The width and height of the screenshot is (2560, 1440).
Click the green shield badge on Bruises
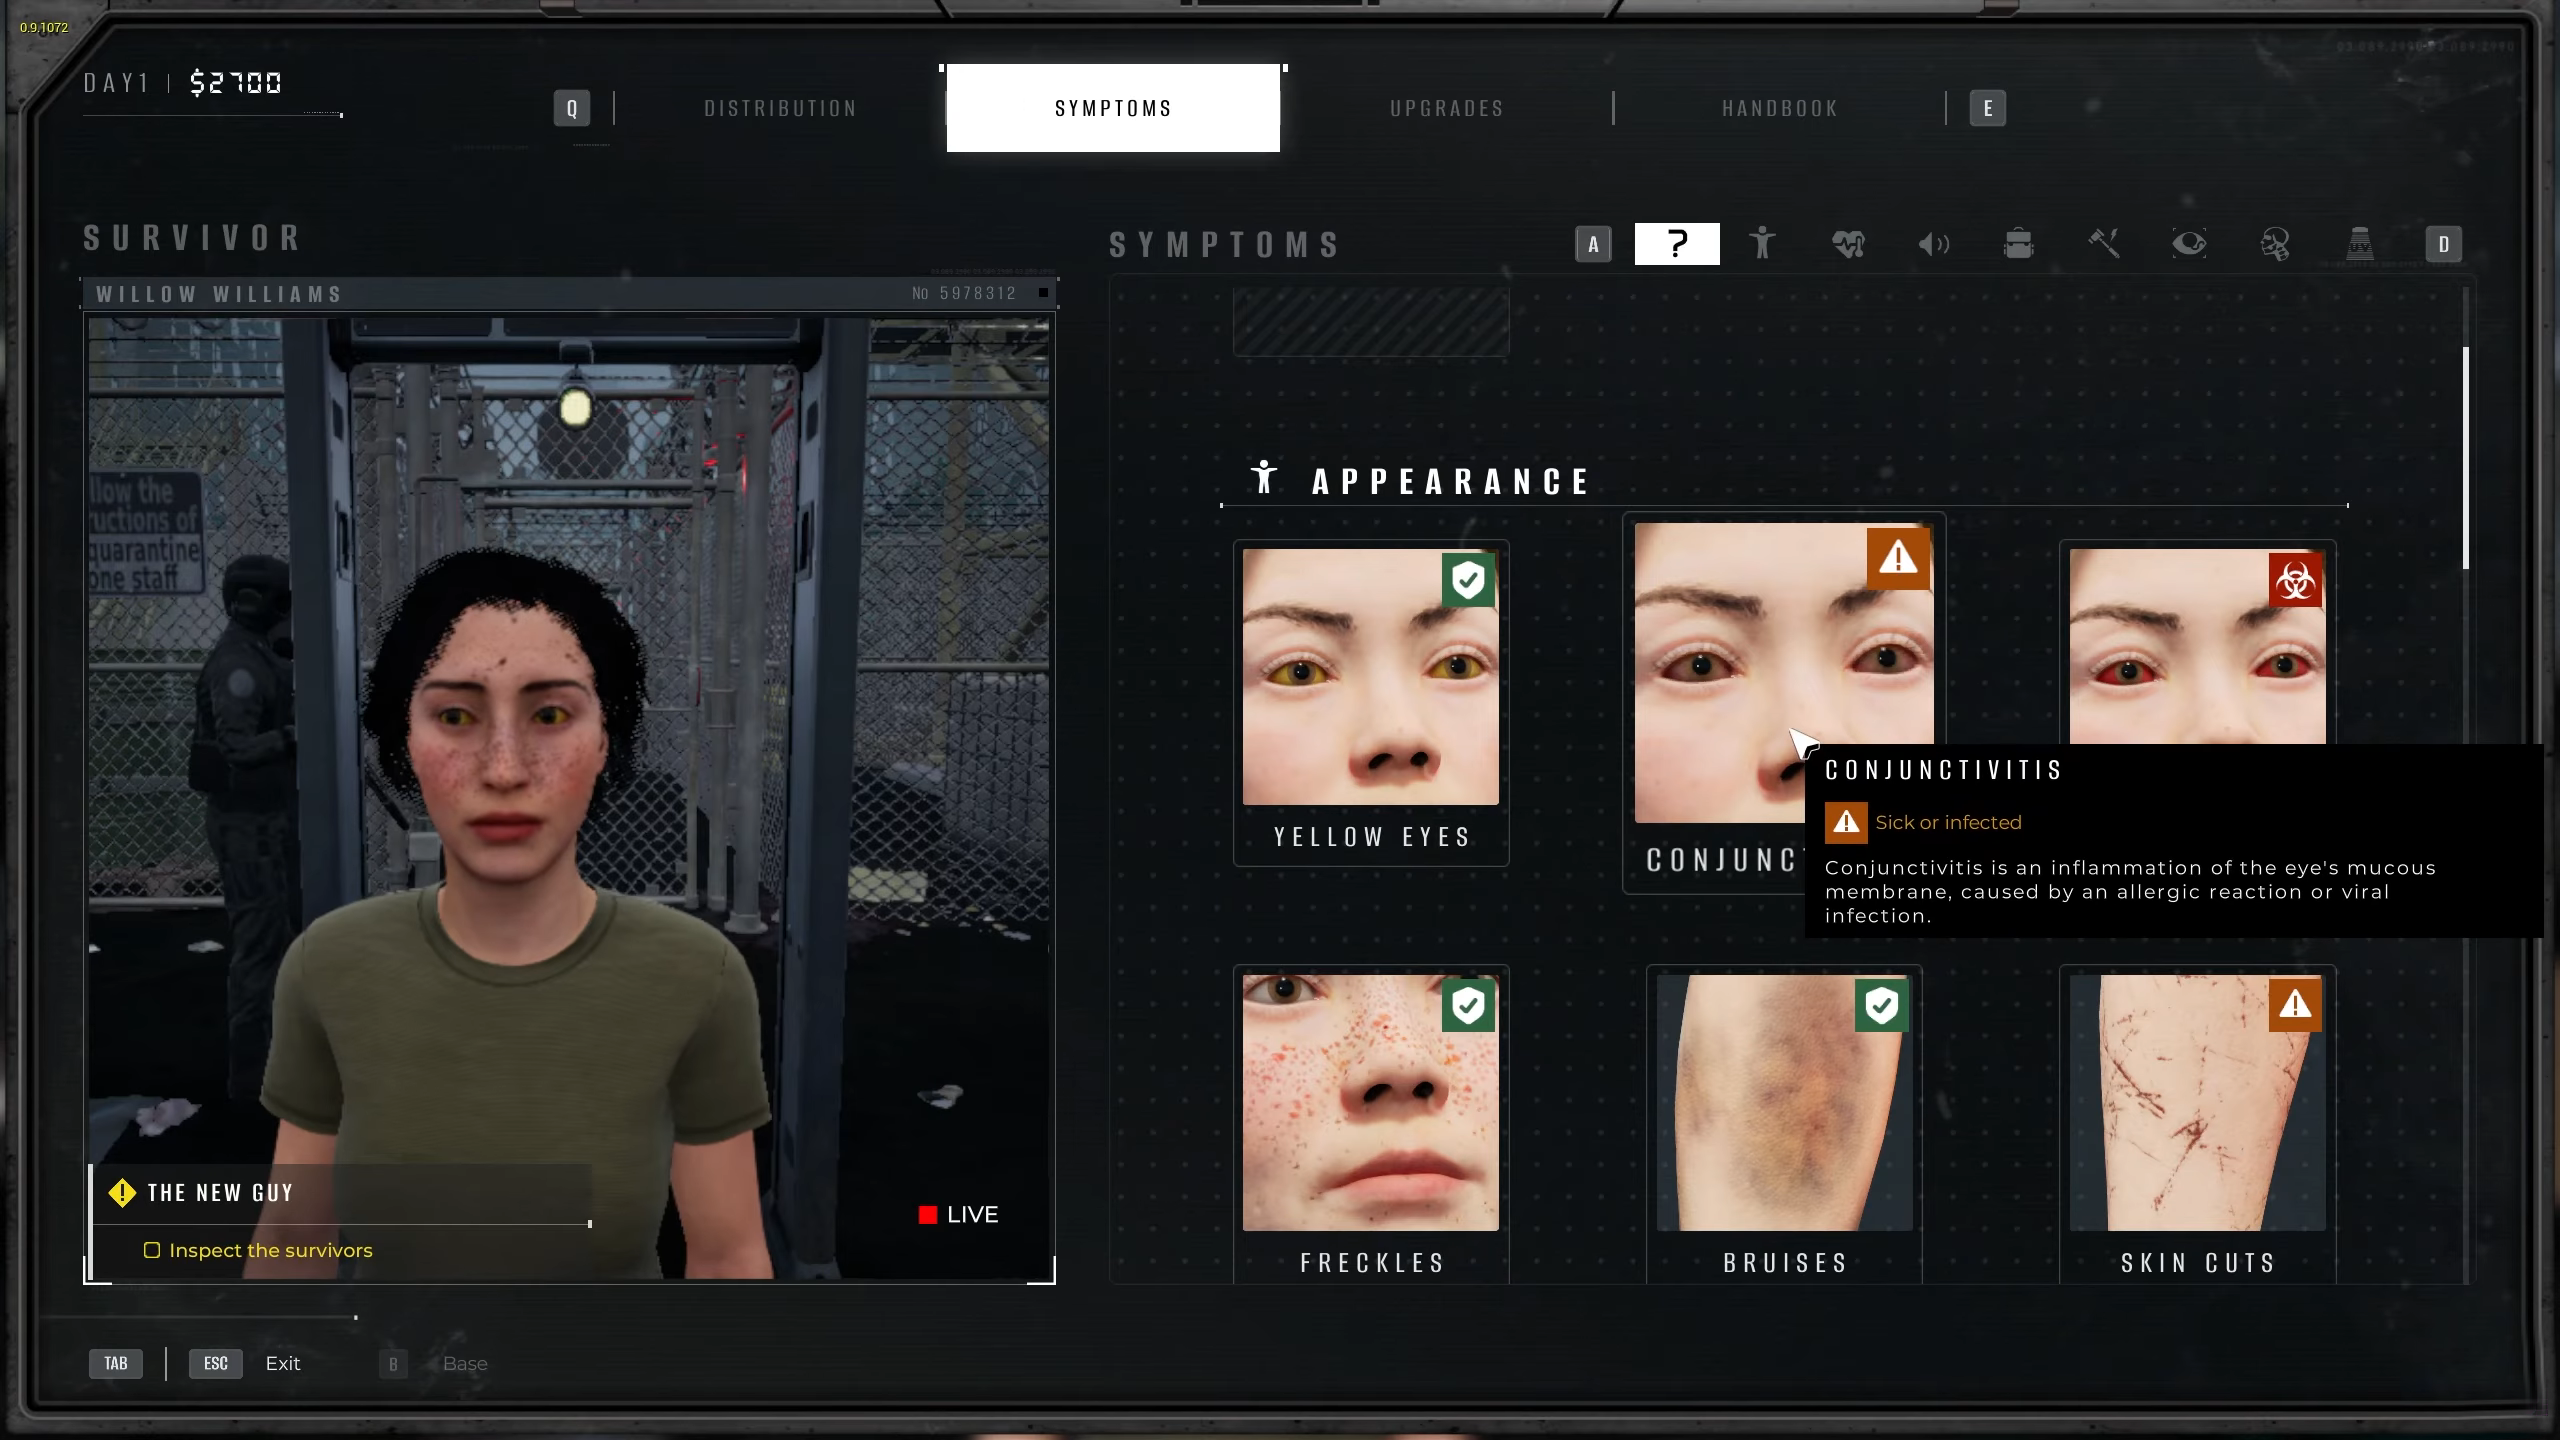tap(1881, 1005)
